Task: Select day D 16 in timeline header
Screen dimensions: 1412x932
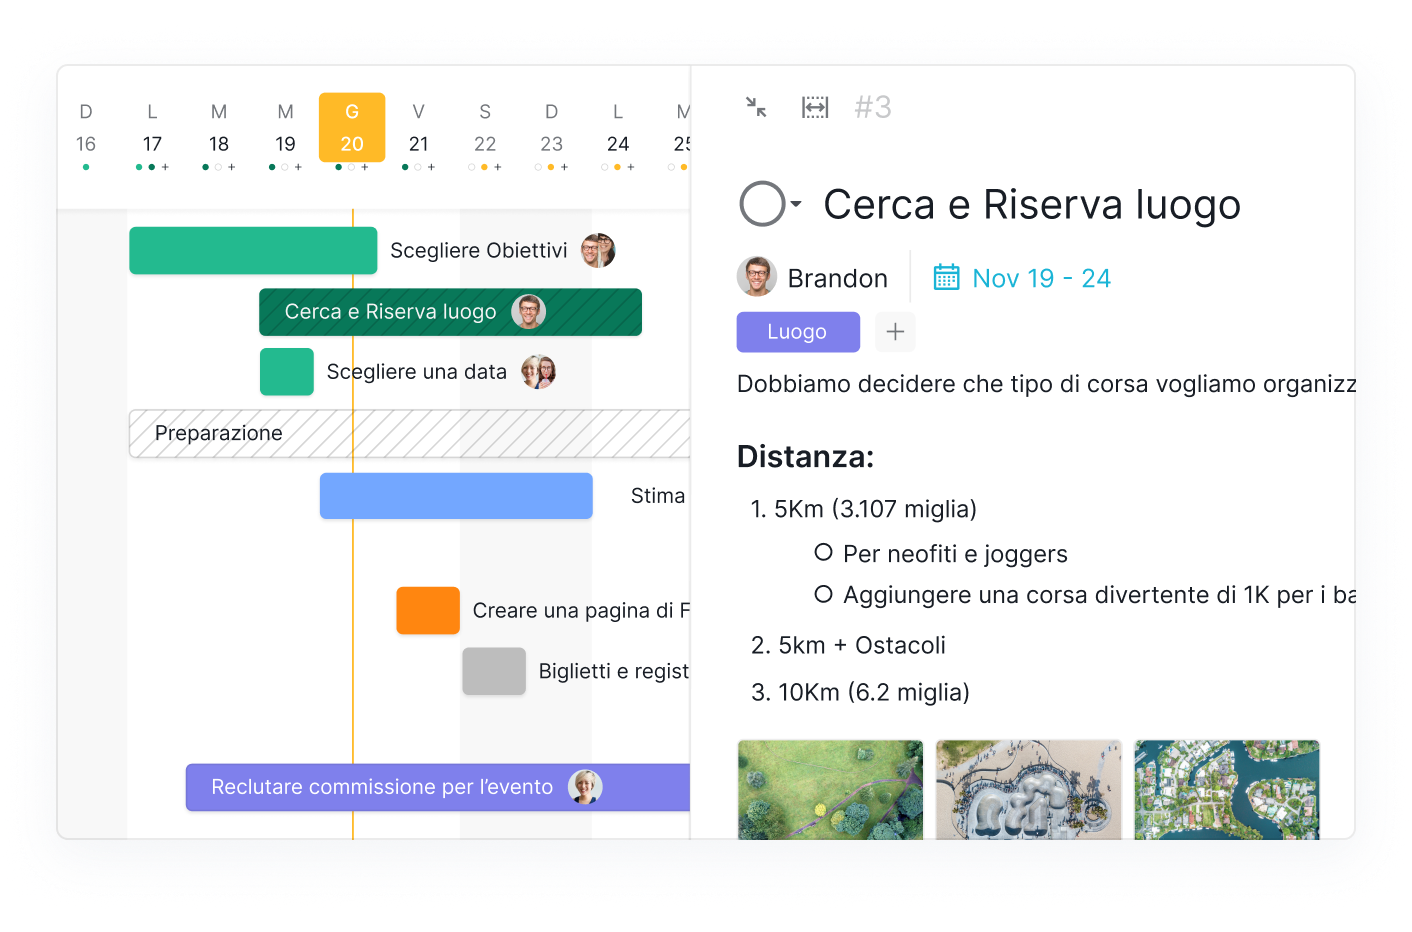Action: click(86, 128)
